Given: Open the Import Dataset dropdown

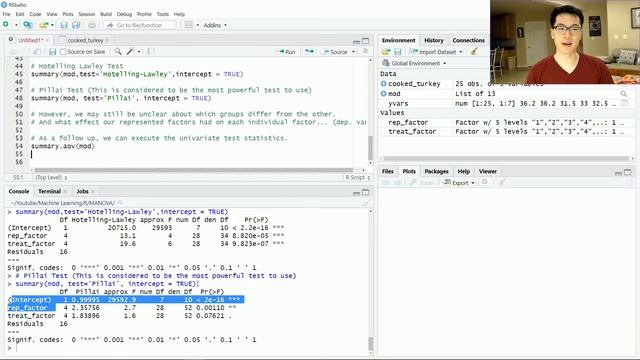Looking at the screenshot, I should pyautogui.click(x=436, y=52).
